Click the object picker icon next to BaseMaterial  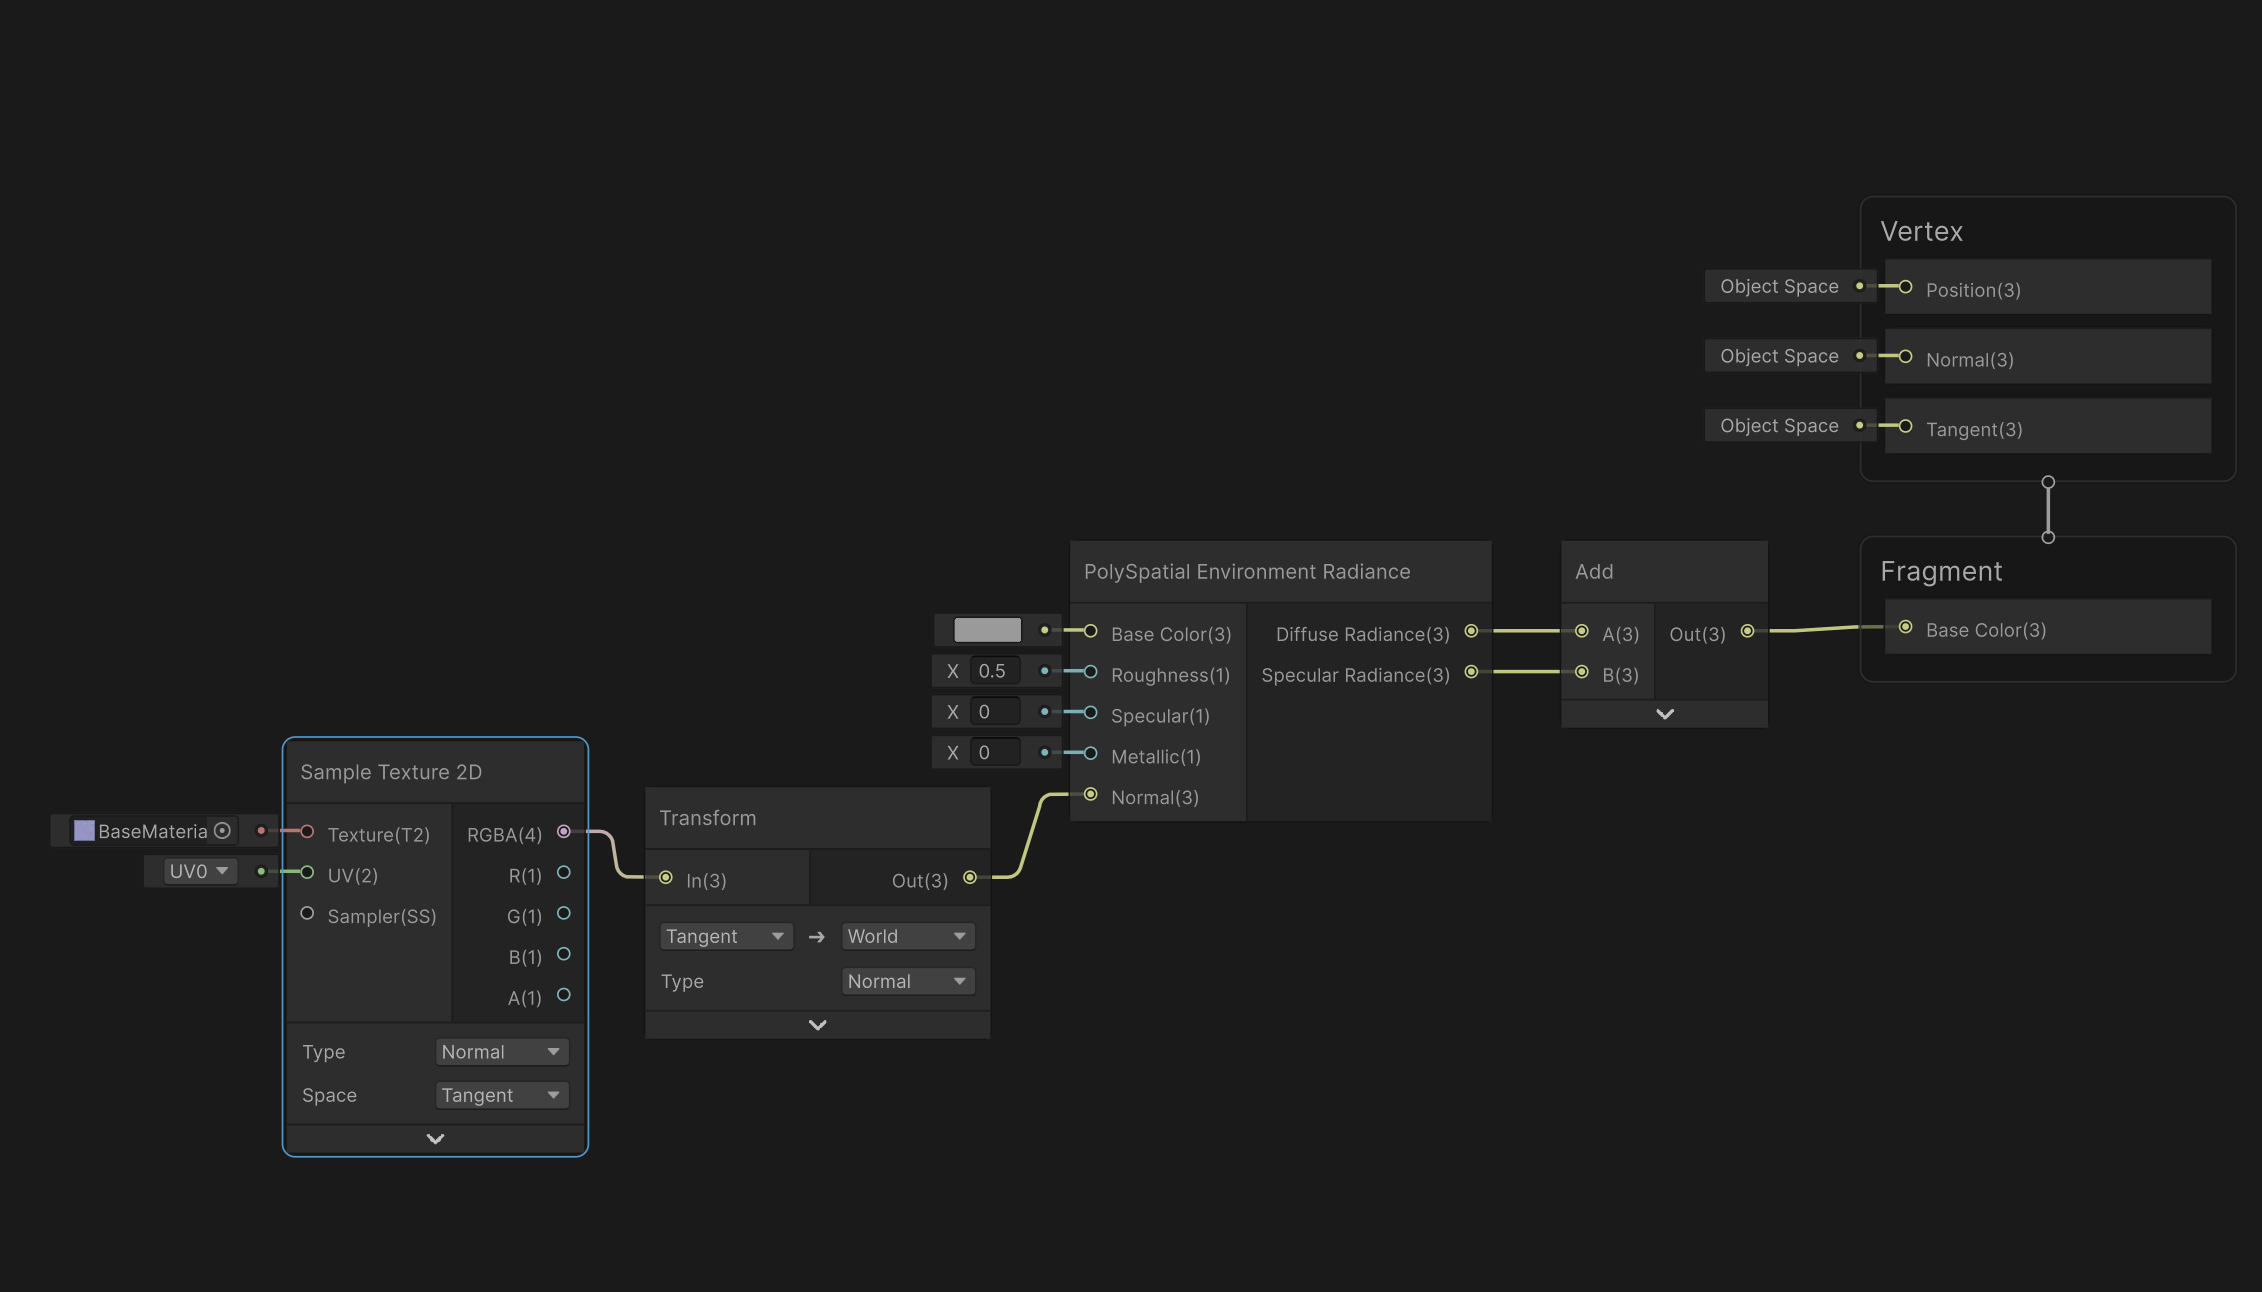[x=222, y=831]
